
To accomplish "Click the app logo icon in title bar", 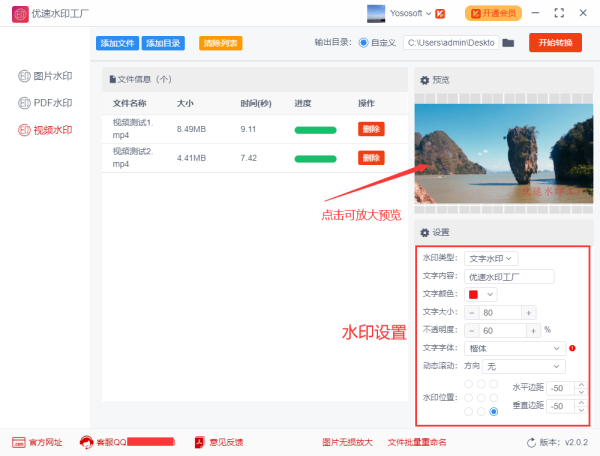I will click(x=20, y=14).
